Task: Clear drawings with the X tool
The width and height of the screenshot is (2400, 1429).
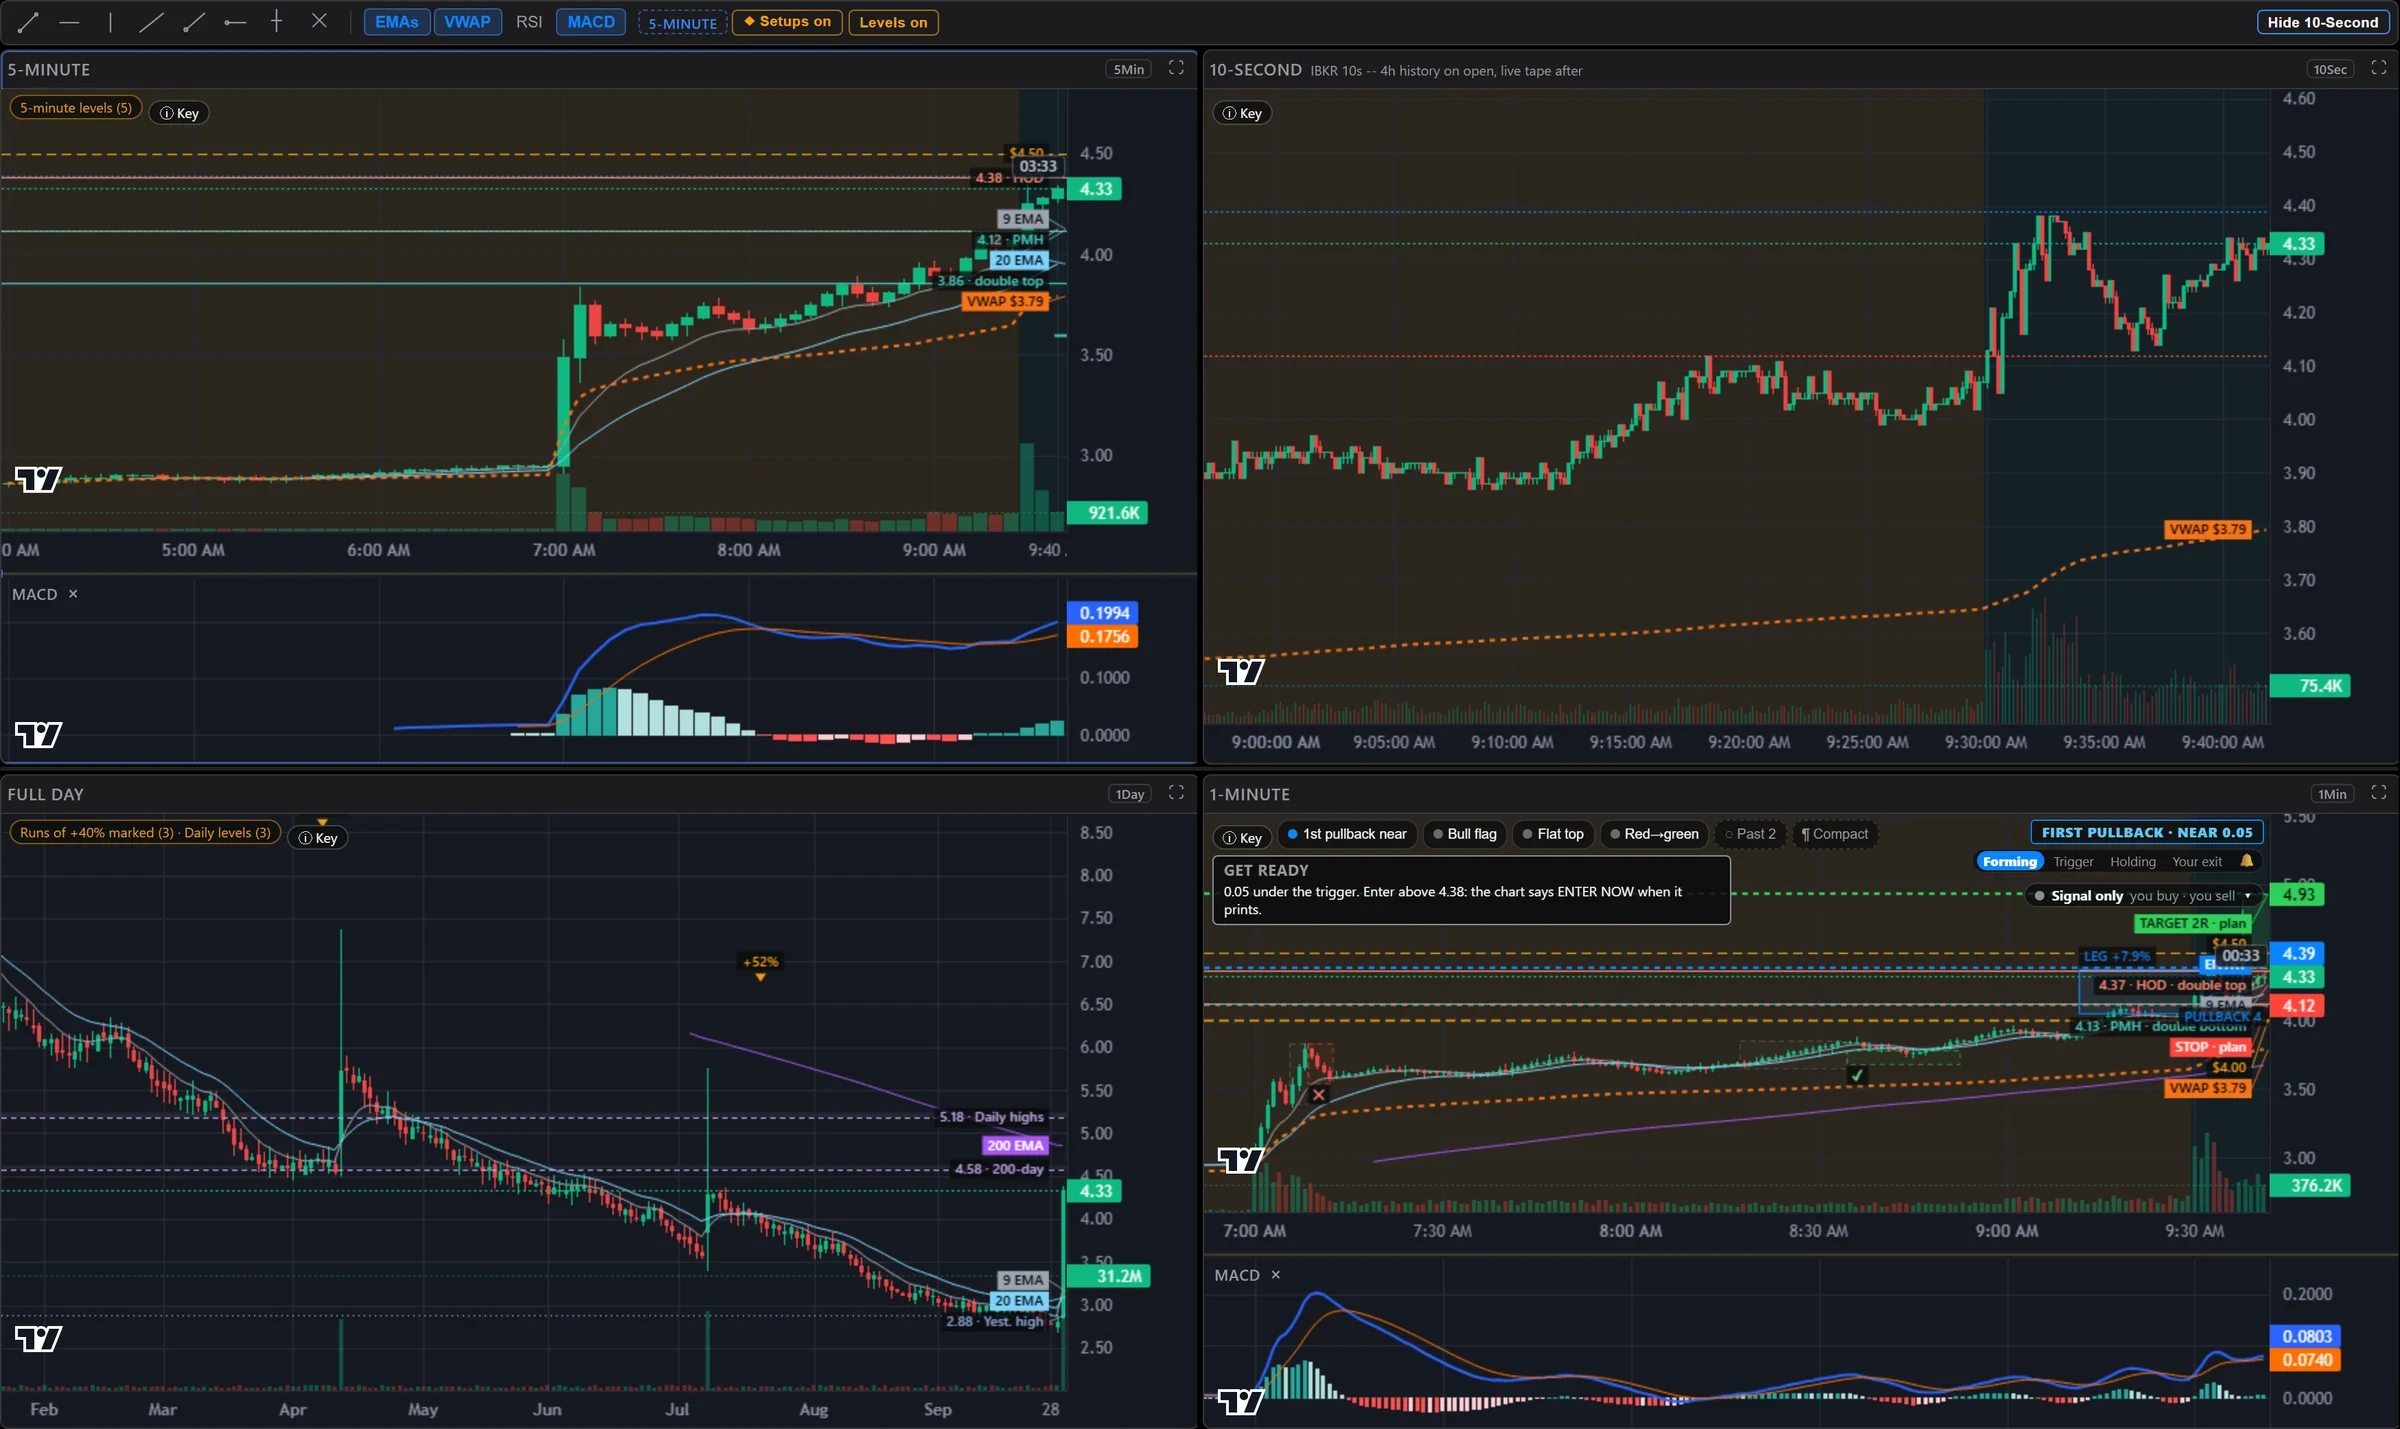Action: pos(319,21)
